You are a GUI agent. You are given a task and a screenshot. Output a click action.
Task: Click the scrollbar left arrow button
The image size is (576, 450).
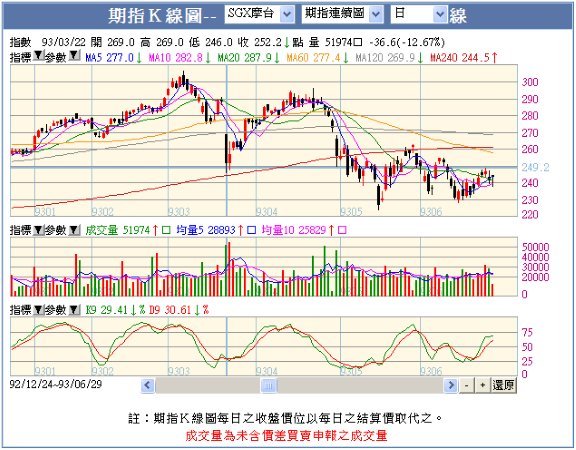click(148, 385)
